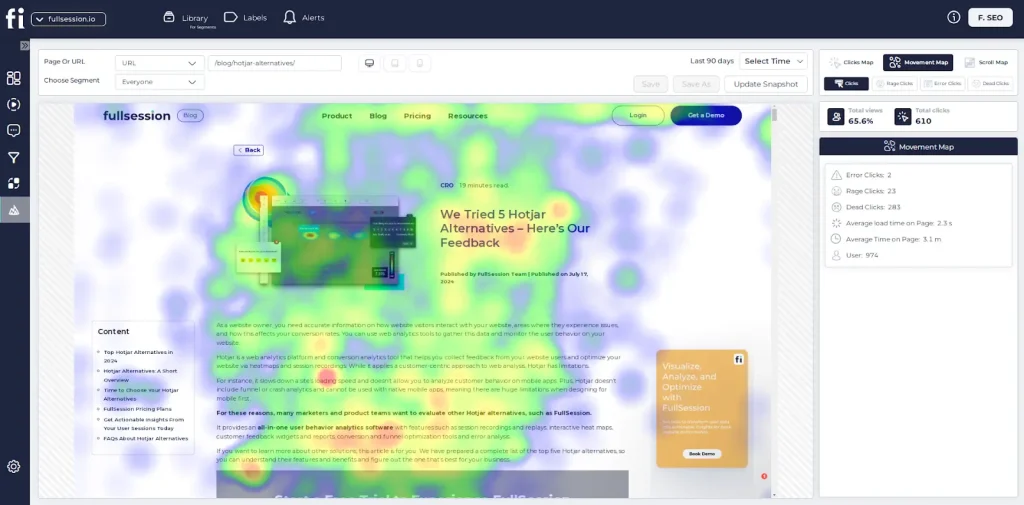The image size is (1024, 505).
Task: Click the Product nav item in preview
Action: pyautogui.click(x=337, y=116)
